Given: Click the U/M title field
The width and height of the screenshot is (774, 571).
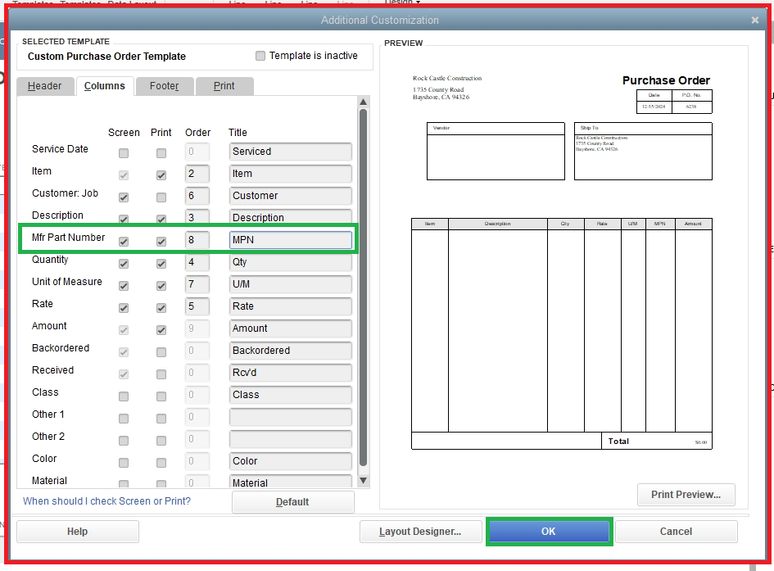Looking at the screenshot, I should point(291,284).
